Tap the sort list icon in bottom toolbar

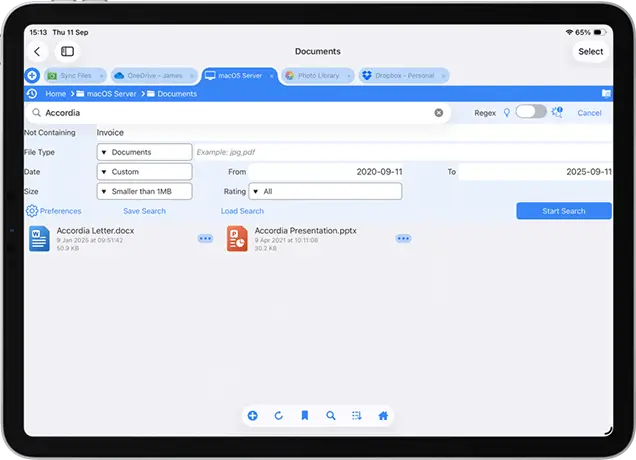[x=357, y=416]
